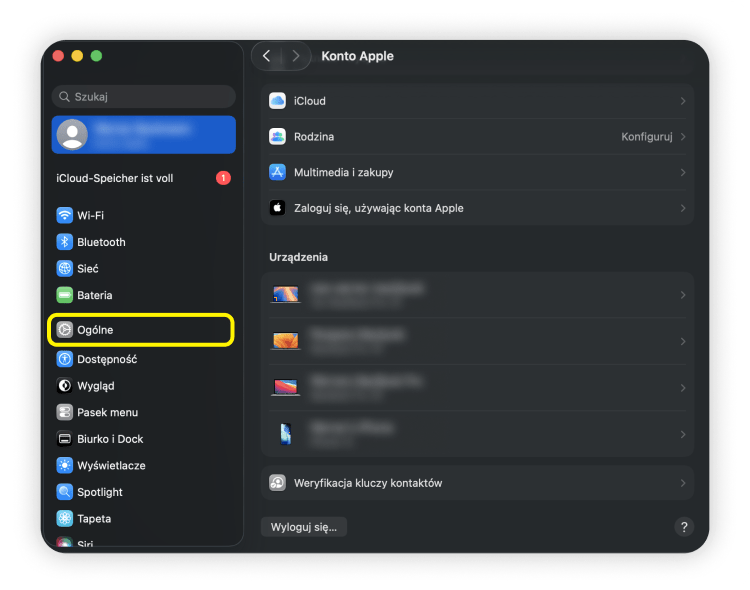Click the Weryfikacja kluczy kontaktów icon
Screen dimensions: 750x590
[x=277, y=483]
